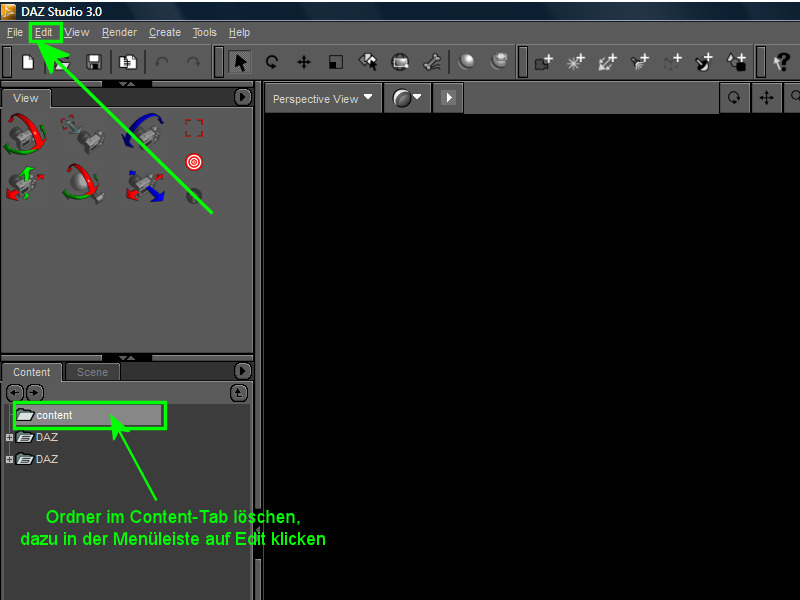Viewport: 800px width, 600px height.
Task: Click the pan four-arrow icon at the viewport's top right
Action: pyautogui.click(x=766, y=97)
